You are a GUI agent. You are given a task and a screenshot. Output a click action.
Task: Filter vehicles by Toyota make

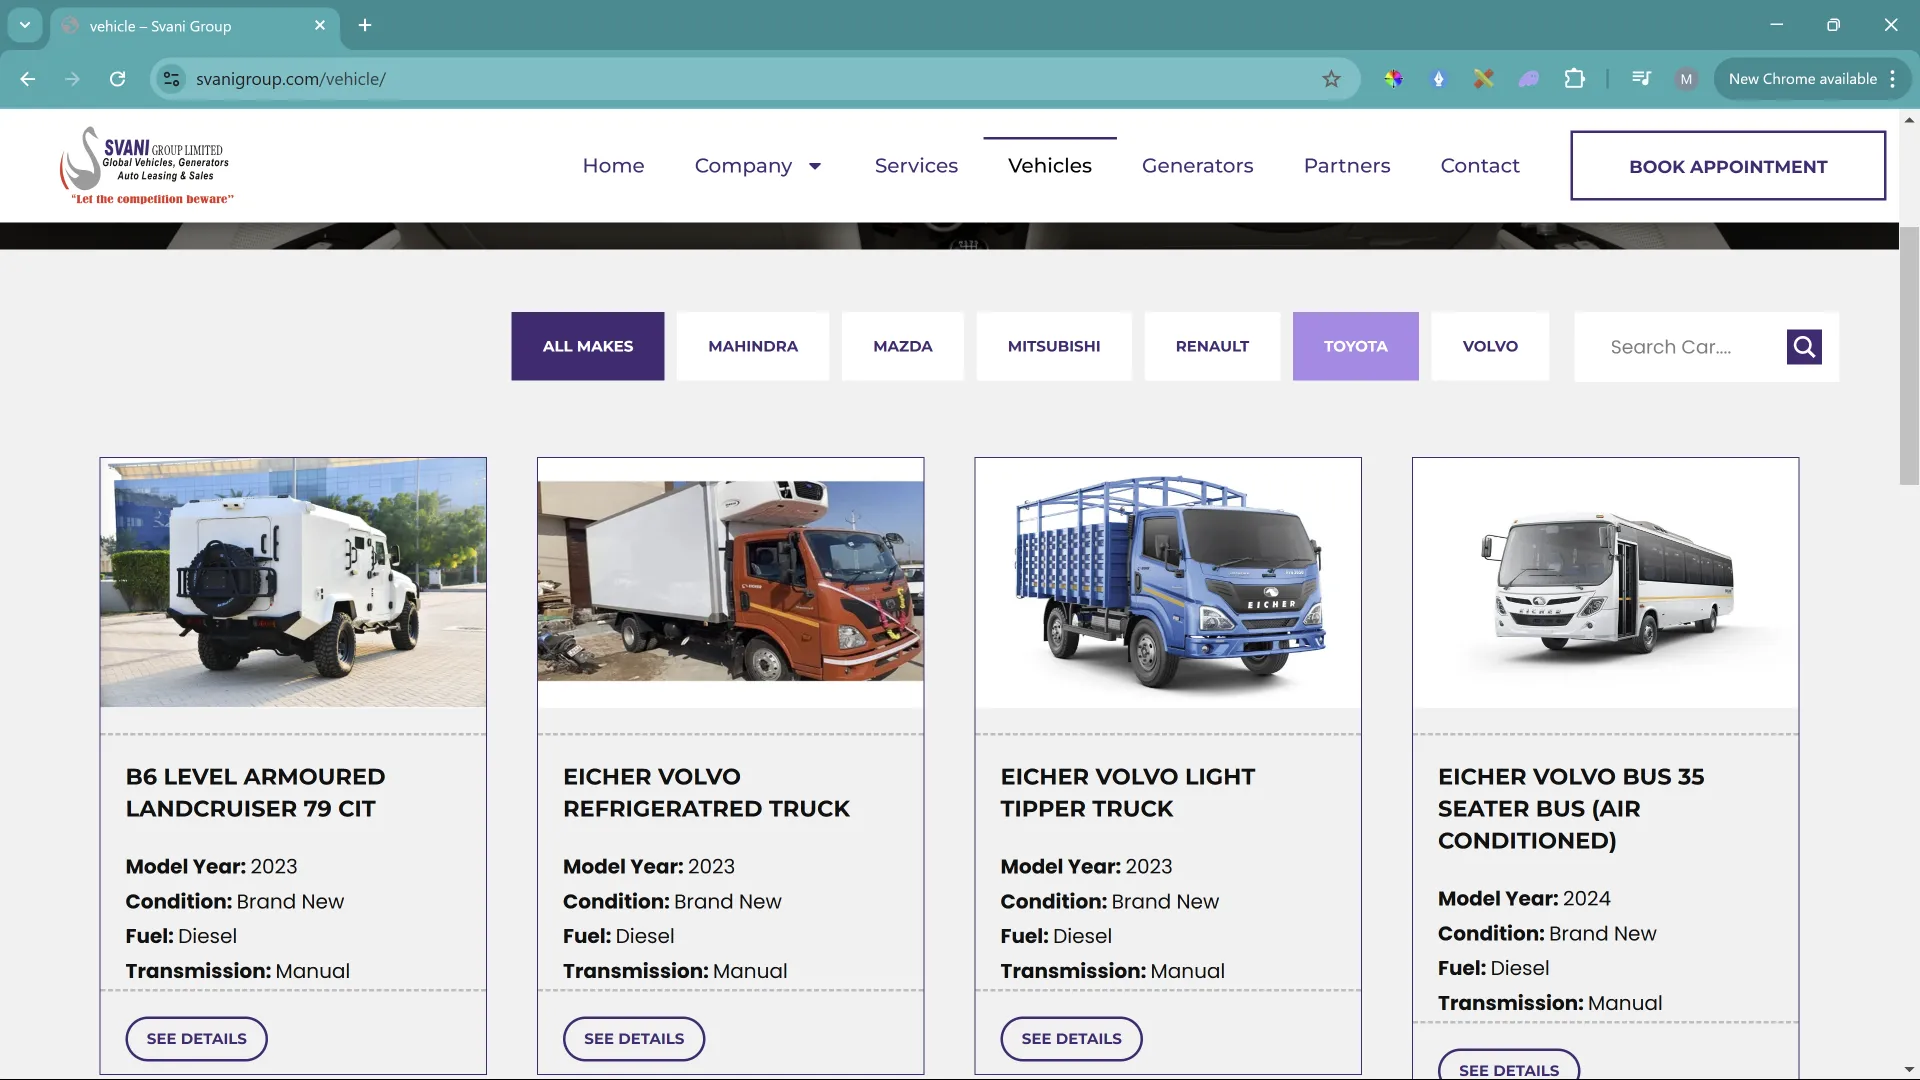coord(1355,346)
